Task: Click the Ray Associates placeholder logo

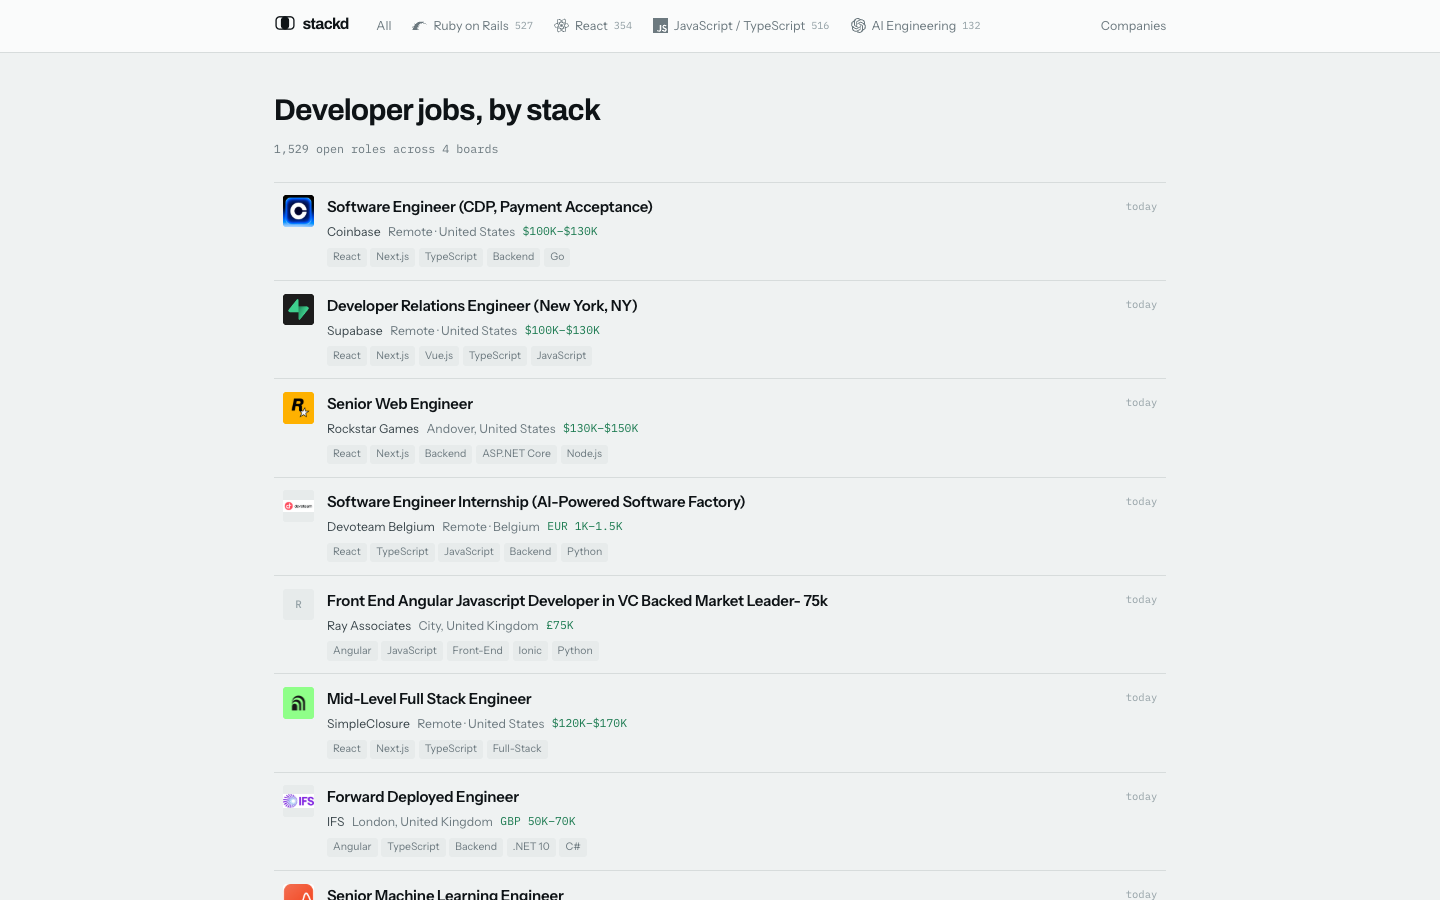Action: click(x=298, y=604)
